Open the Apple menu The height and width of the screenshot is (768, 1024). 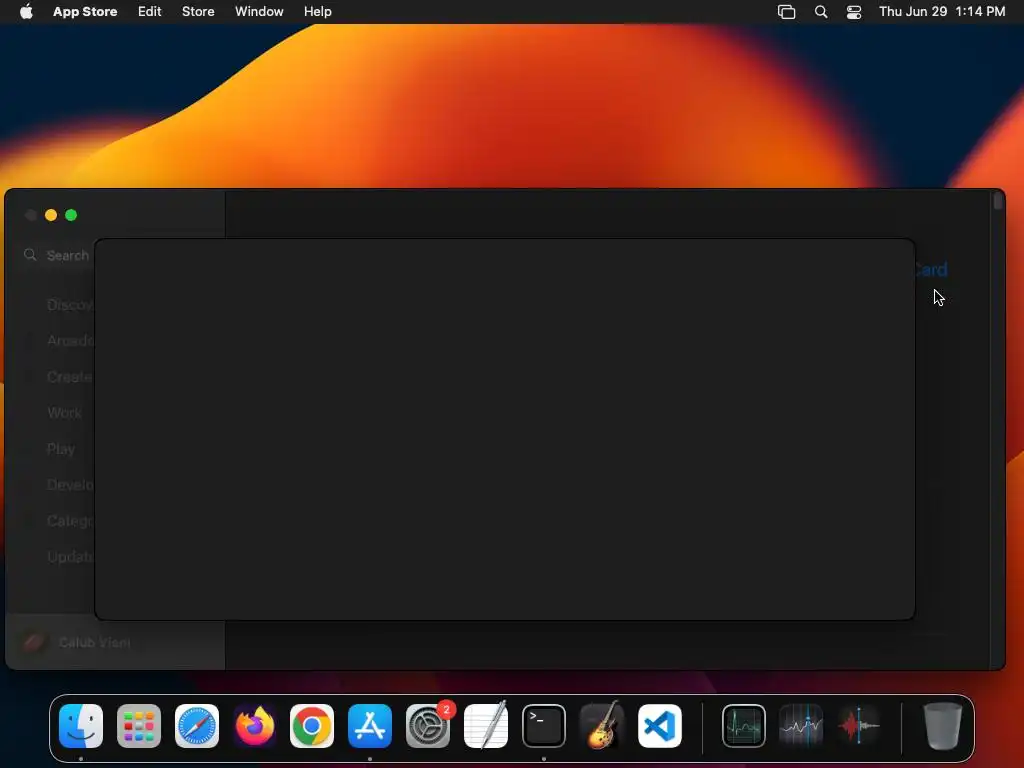point(26,11)
